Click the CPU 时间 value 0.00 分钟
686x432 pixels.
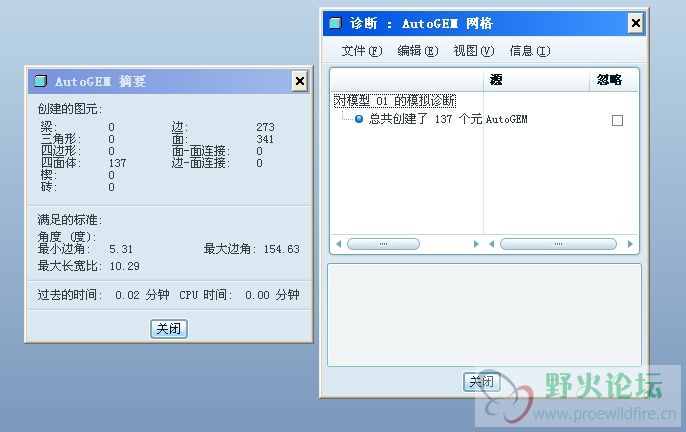(272, 295)
